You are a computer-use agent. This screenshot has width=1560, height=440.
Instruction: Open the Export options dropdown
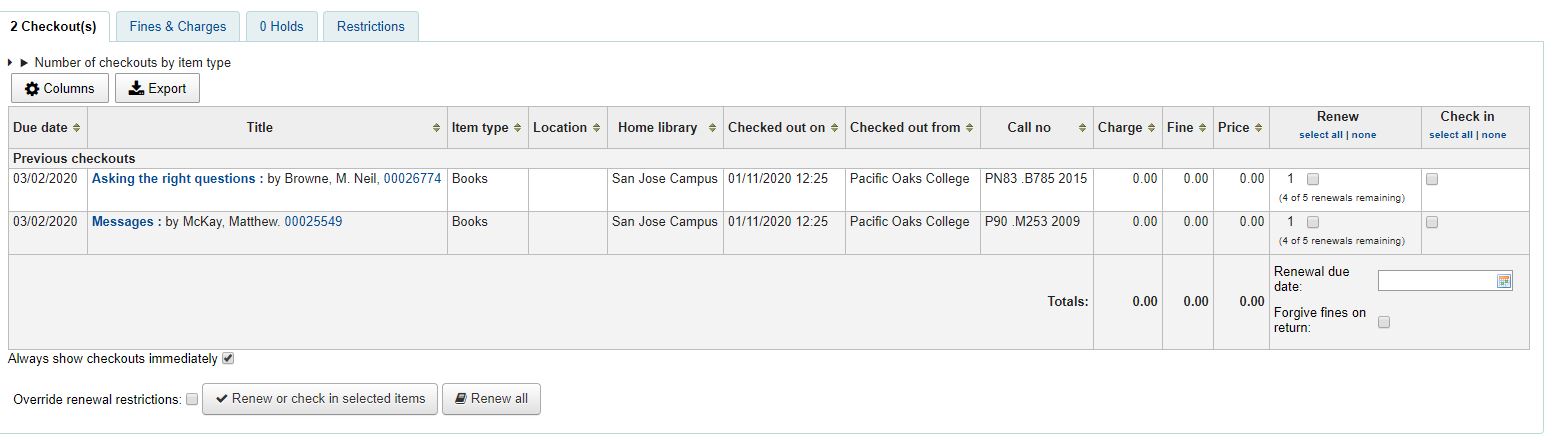pyautogui.click(x=157, y=88)
